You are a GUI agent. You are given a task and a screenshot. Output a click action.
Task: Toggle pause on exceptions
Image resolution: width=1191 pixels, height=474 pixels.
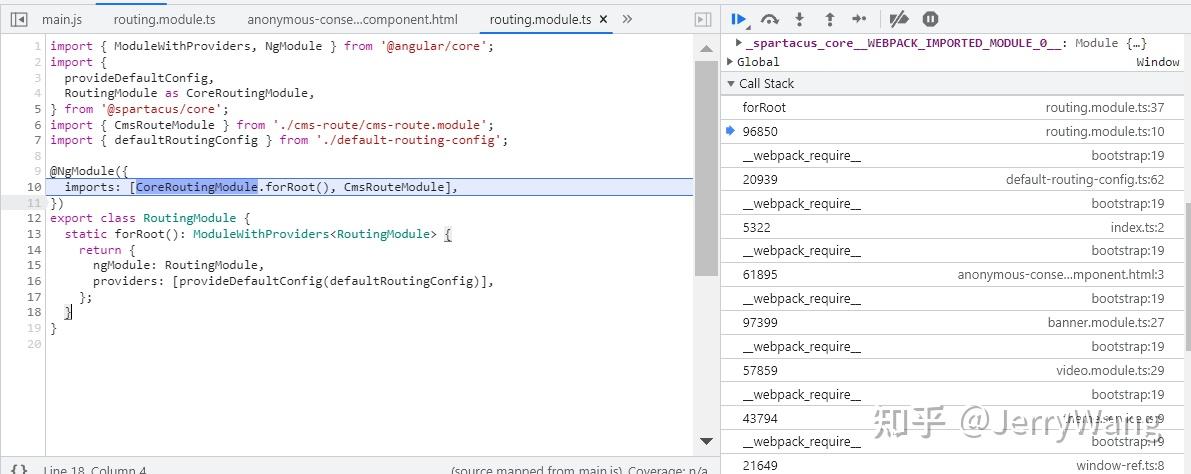tap(930, 20)
